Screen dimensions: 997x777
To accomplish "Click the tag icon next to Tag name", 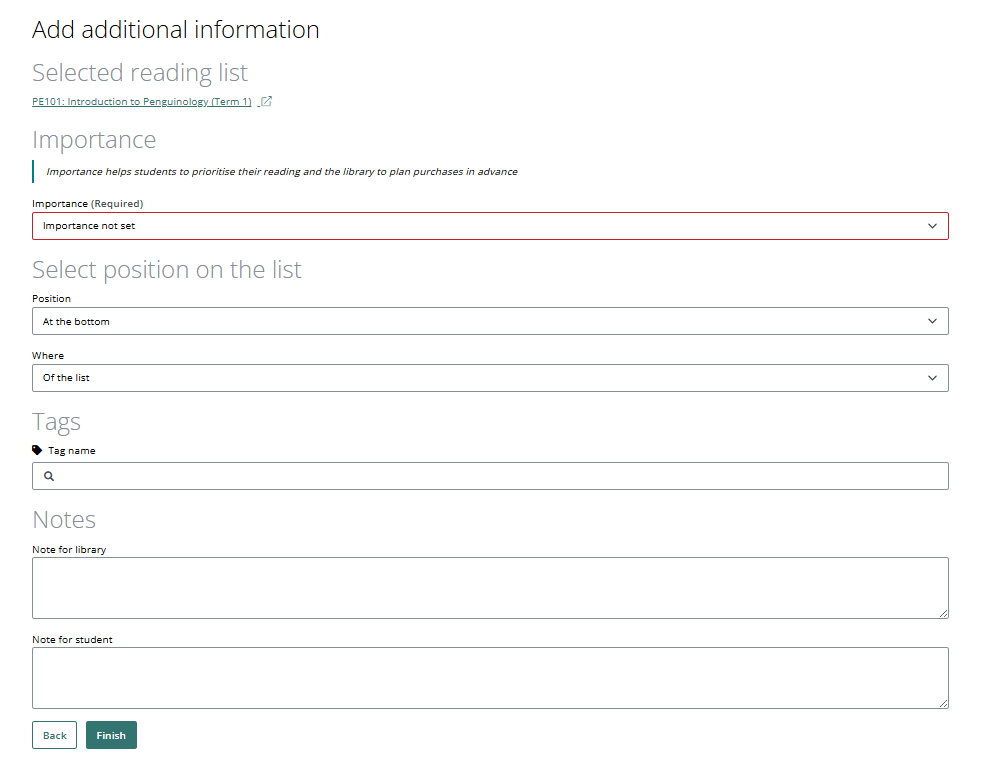I will (x=37, y=450).
